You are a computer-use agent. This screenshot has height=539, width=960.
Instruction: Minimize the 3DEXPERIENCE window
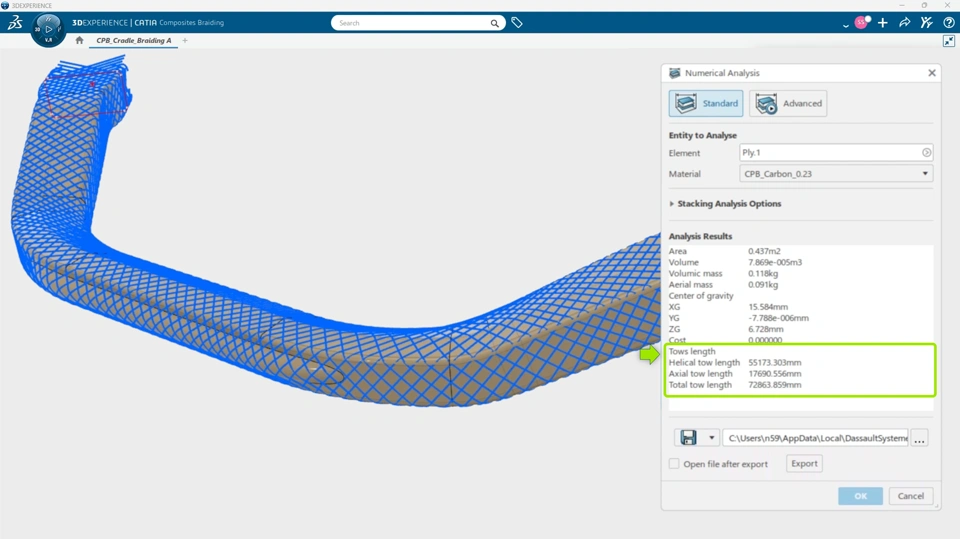[902, 5]
